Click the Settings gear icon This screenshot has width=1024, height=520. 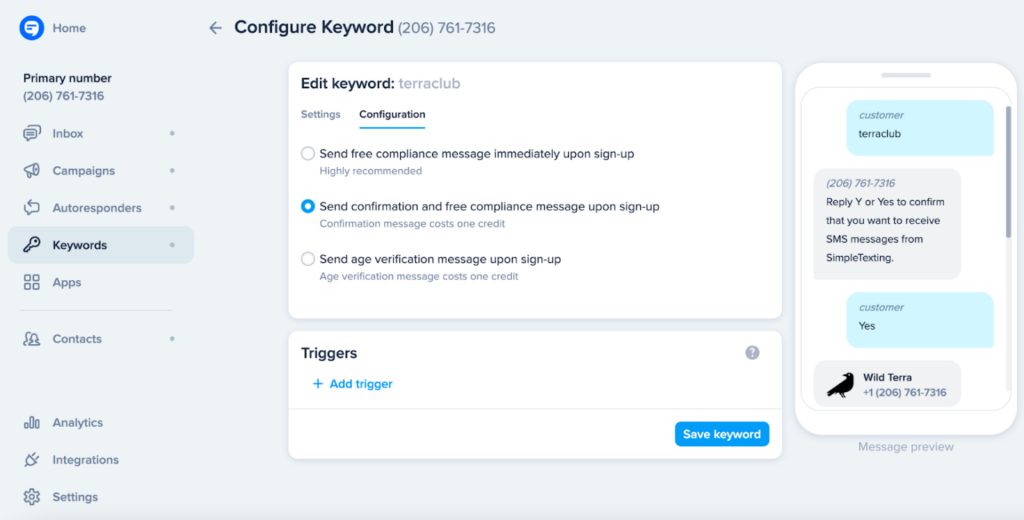click(32, 497)
